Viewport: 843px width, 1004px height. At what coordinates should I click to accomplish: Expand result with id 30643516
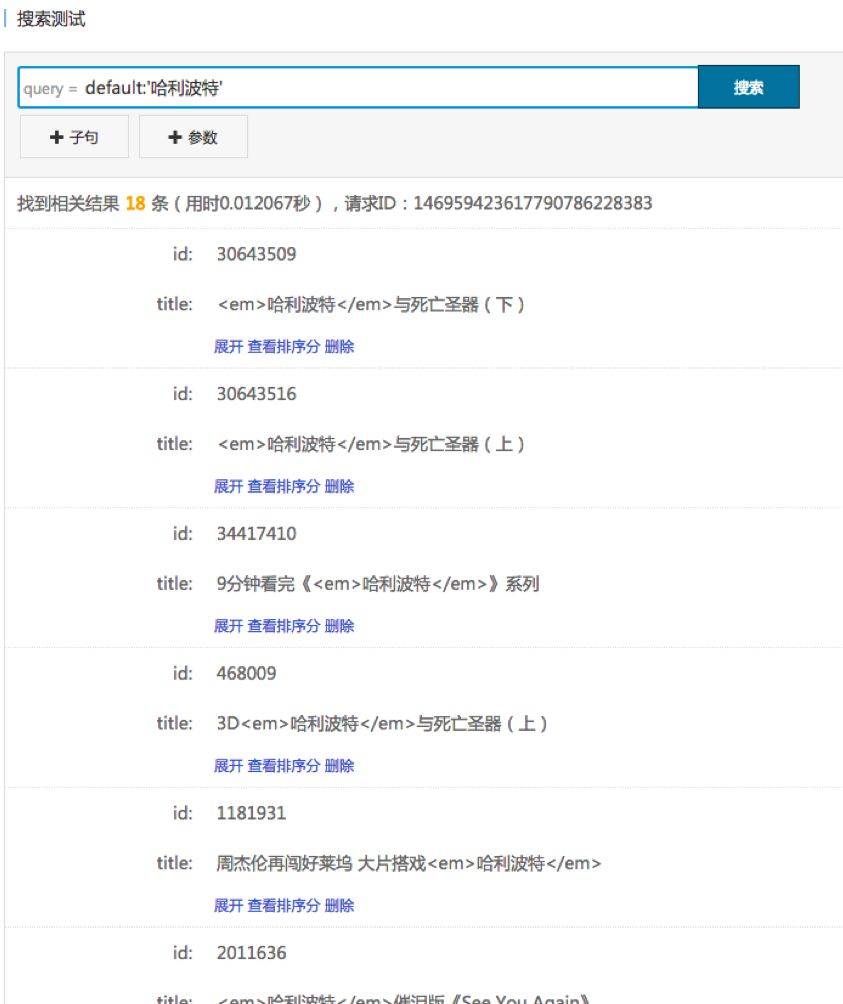click(x=229, y=487)
